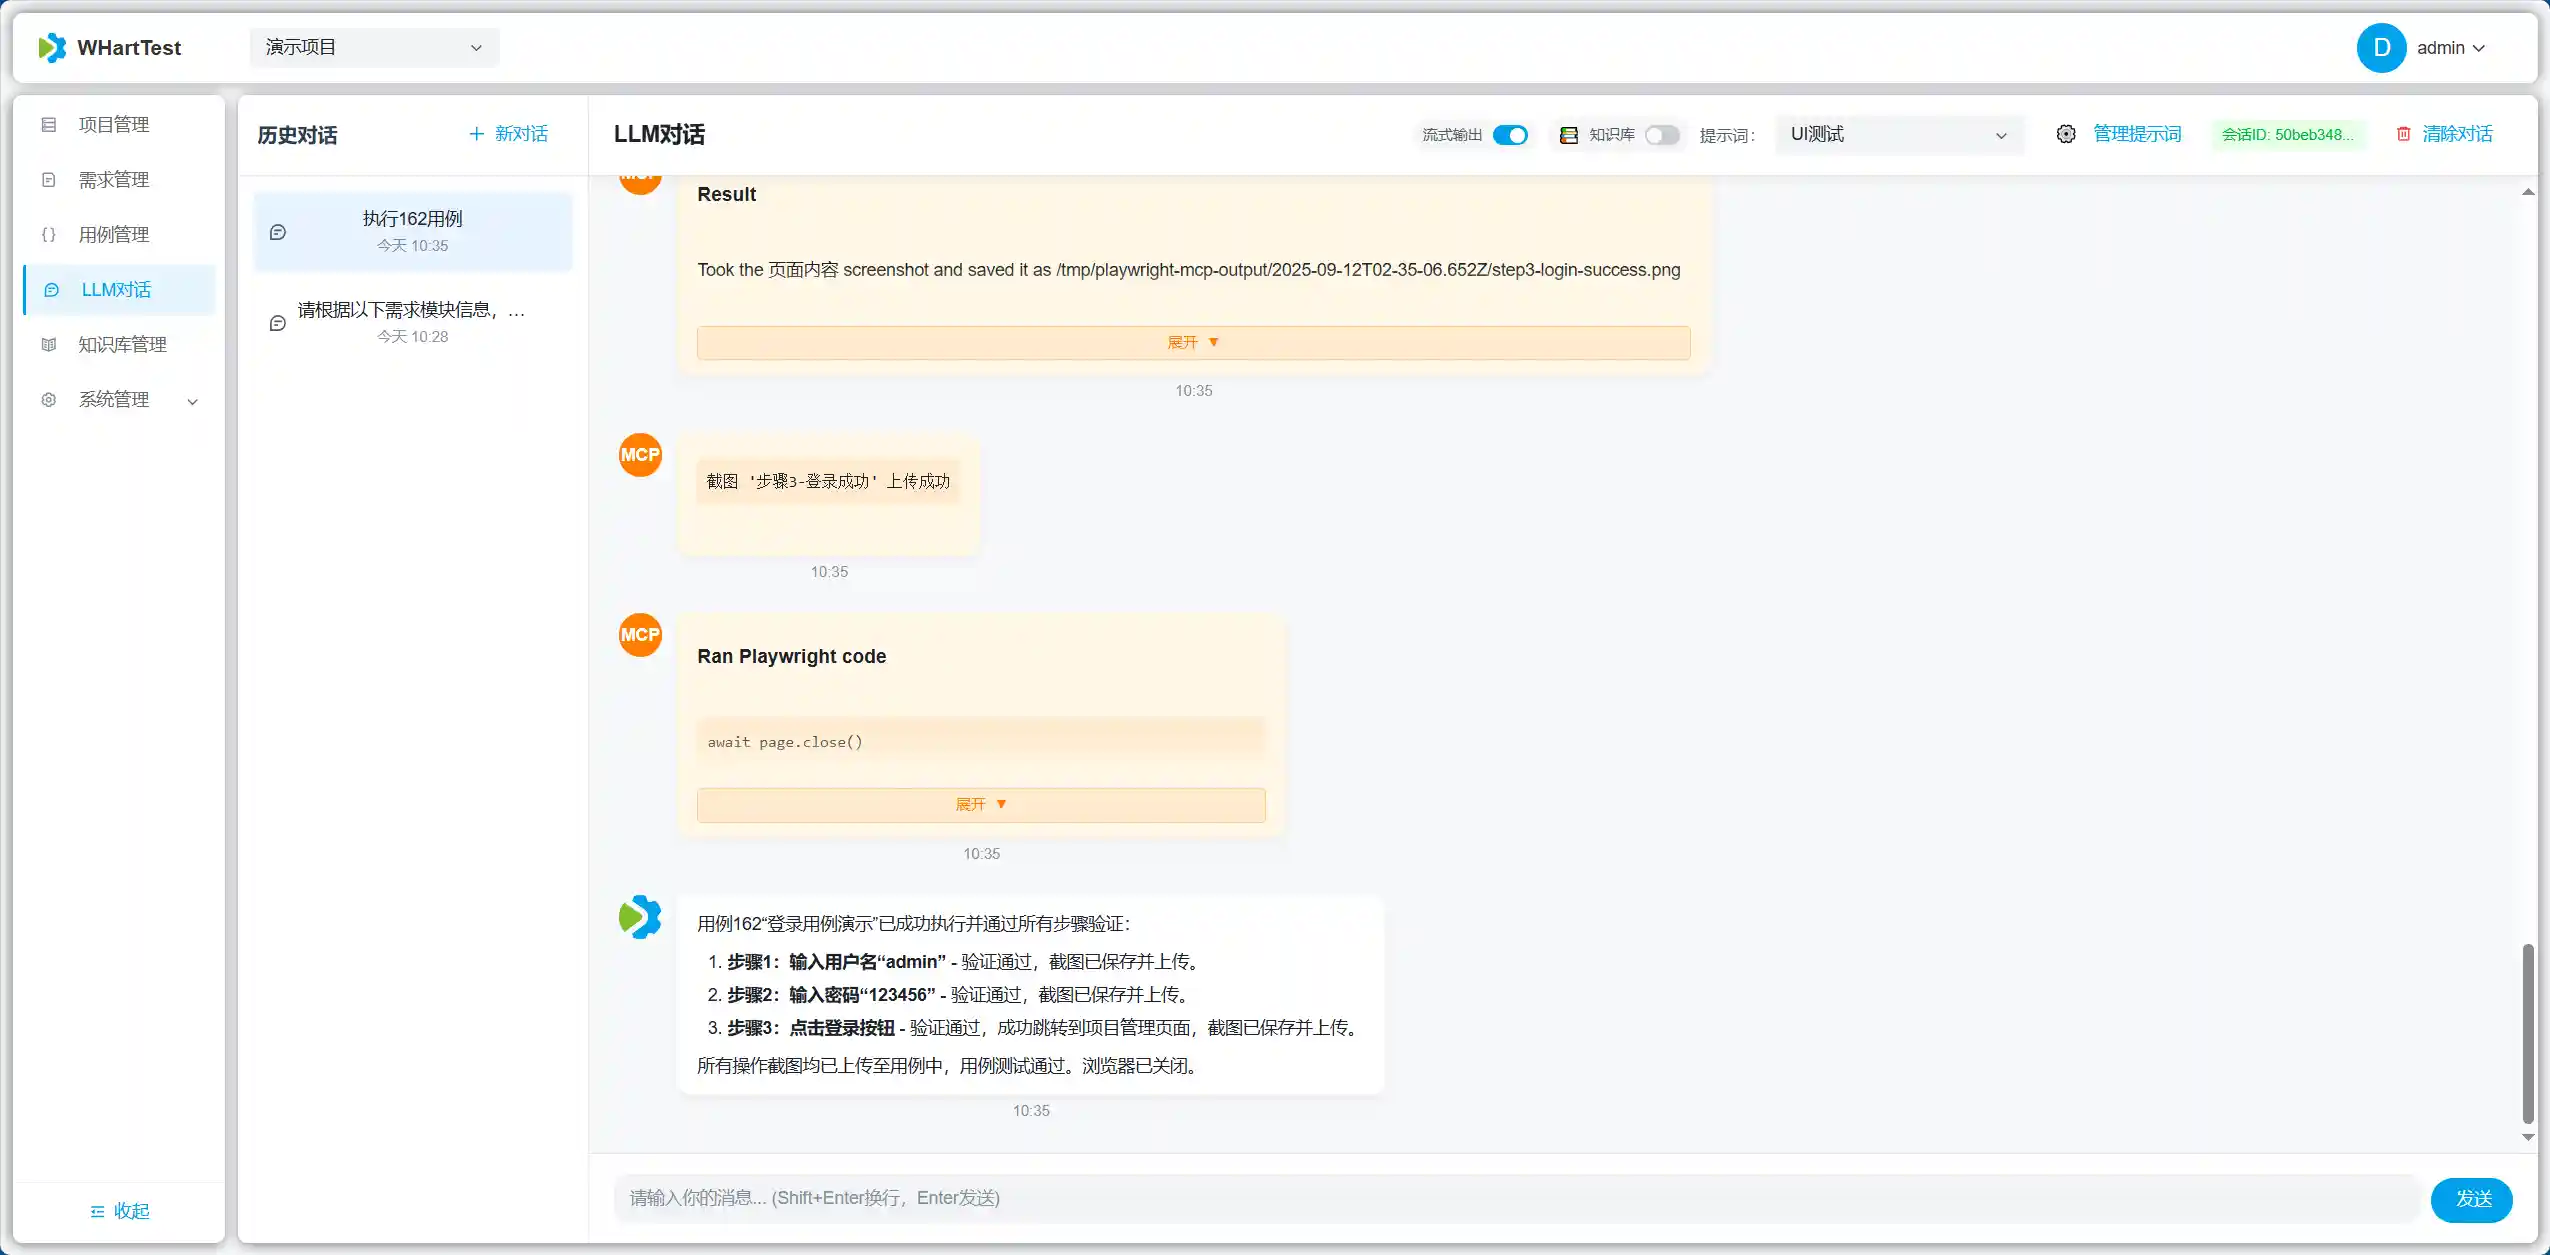This screenshot has width=2550, height=1255.
Task: Click the WHartTest logo icon
Action: pos(52,47)
